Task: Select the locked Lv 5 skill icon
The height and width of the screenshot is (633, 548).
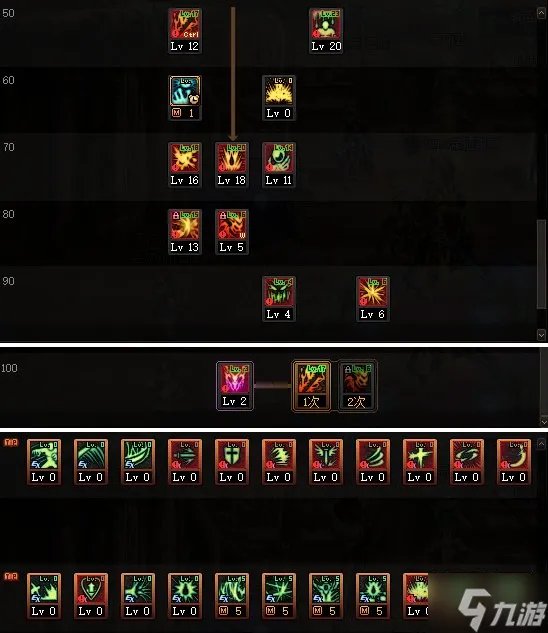Action: click(232, 232)
